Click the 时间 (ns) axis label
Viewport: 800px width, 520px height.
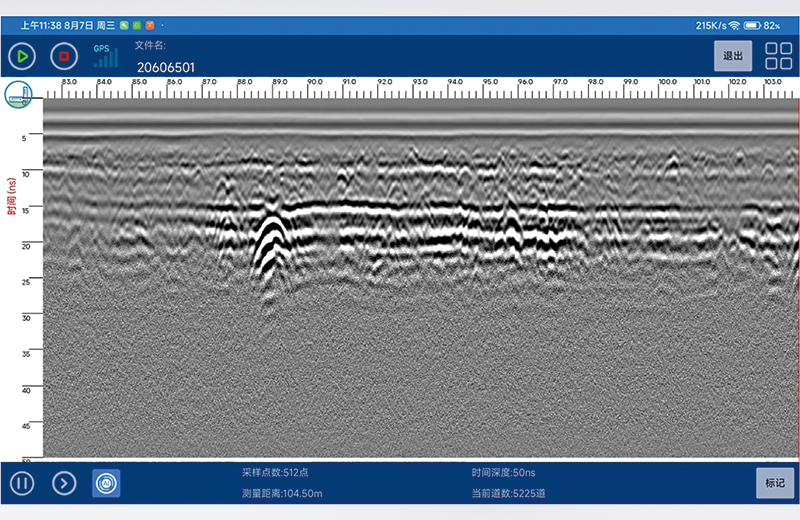12,195
